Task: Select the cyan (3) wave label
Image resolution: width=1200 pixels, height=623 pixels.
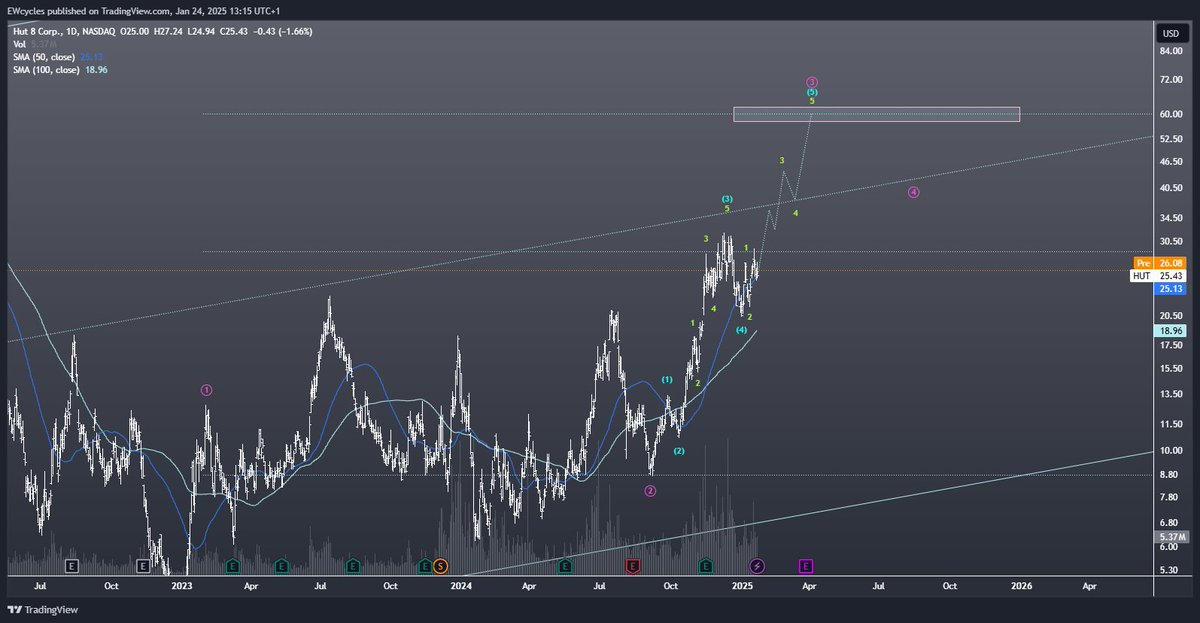Action: tap(727, 199)
